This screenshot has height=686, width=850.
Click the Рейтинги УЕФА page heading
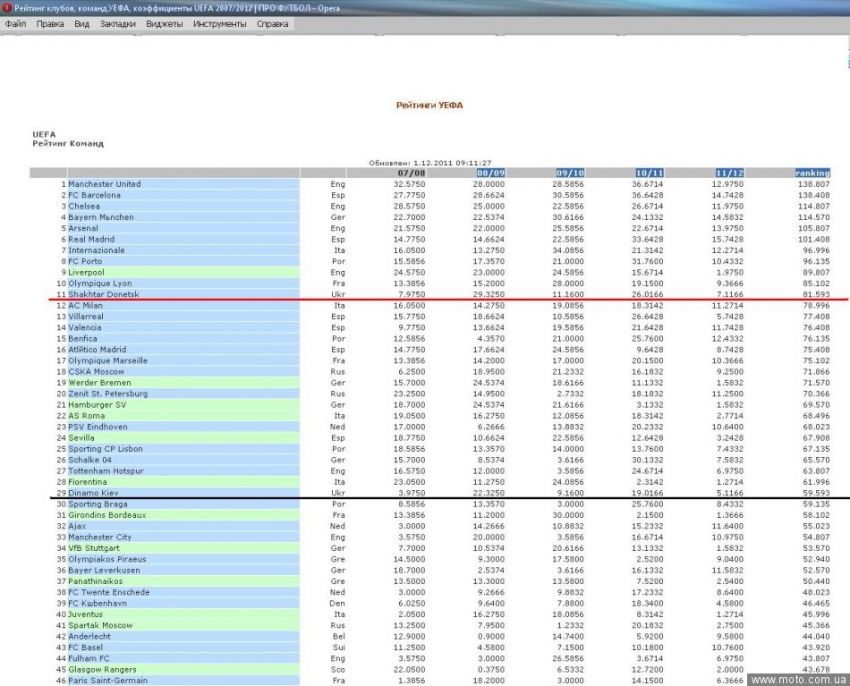click(x=429, y=105)
